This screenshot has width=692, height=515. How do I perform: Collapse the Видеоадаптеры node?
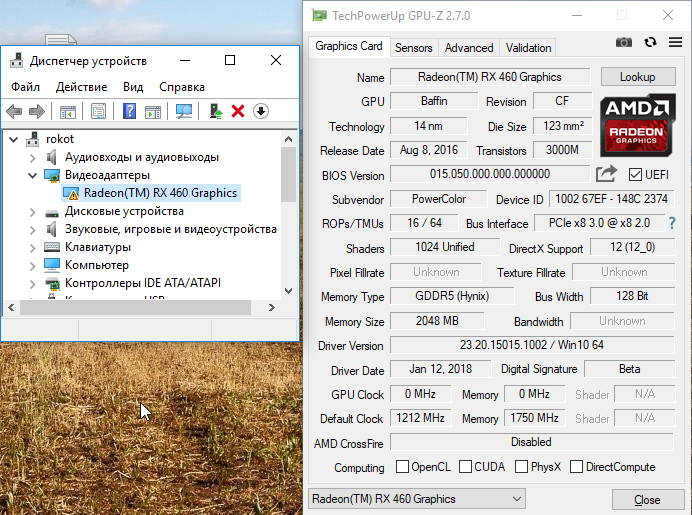33,176
